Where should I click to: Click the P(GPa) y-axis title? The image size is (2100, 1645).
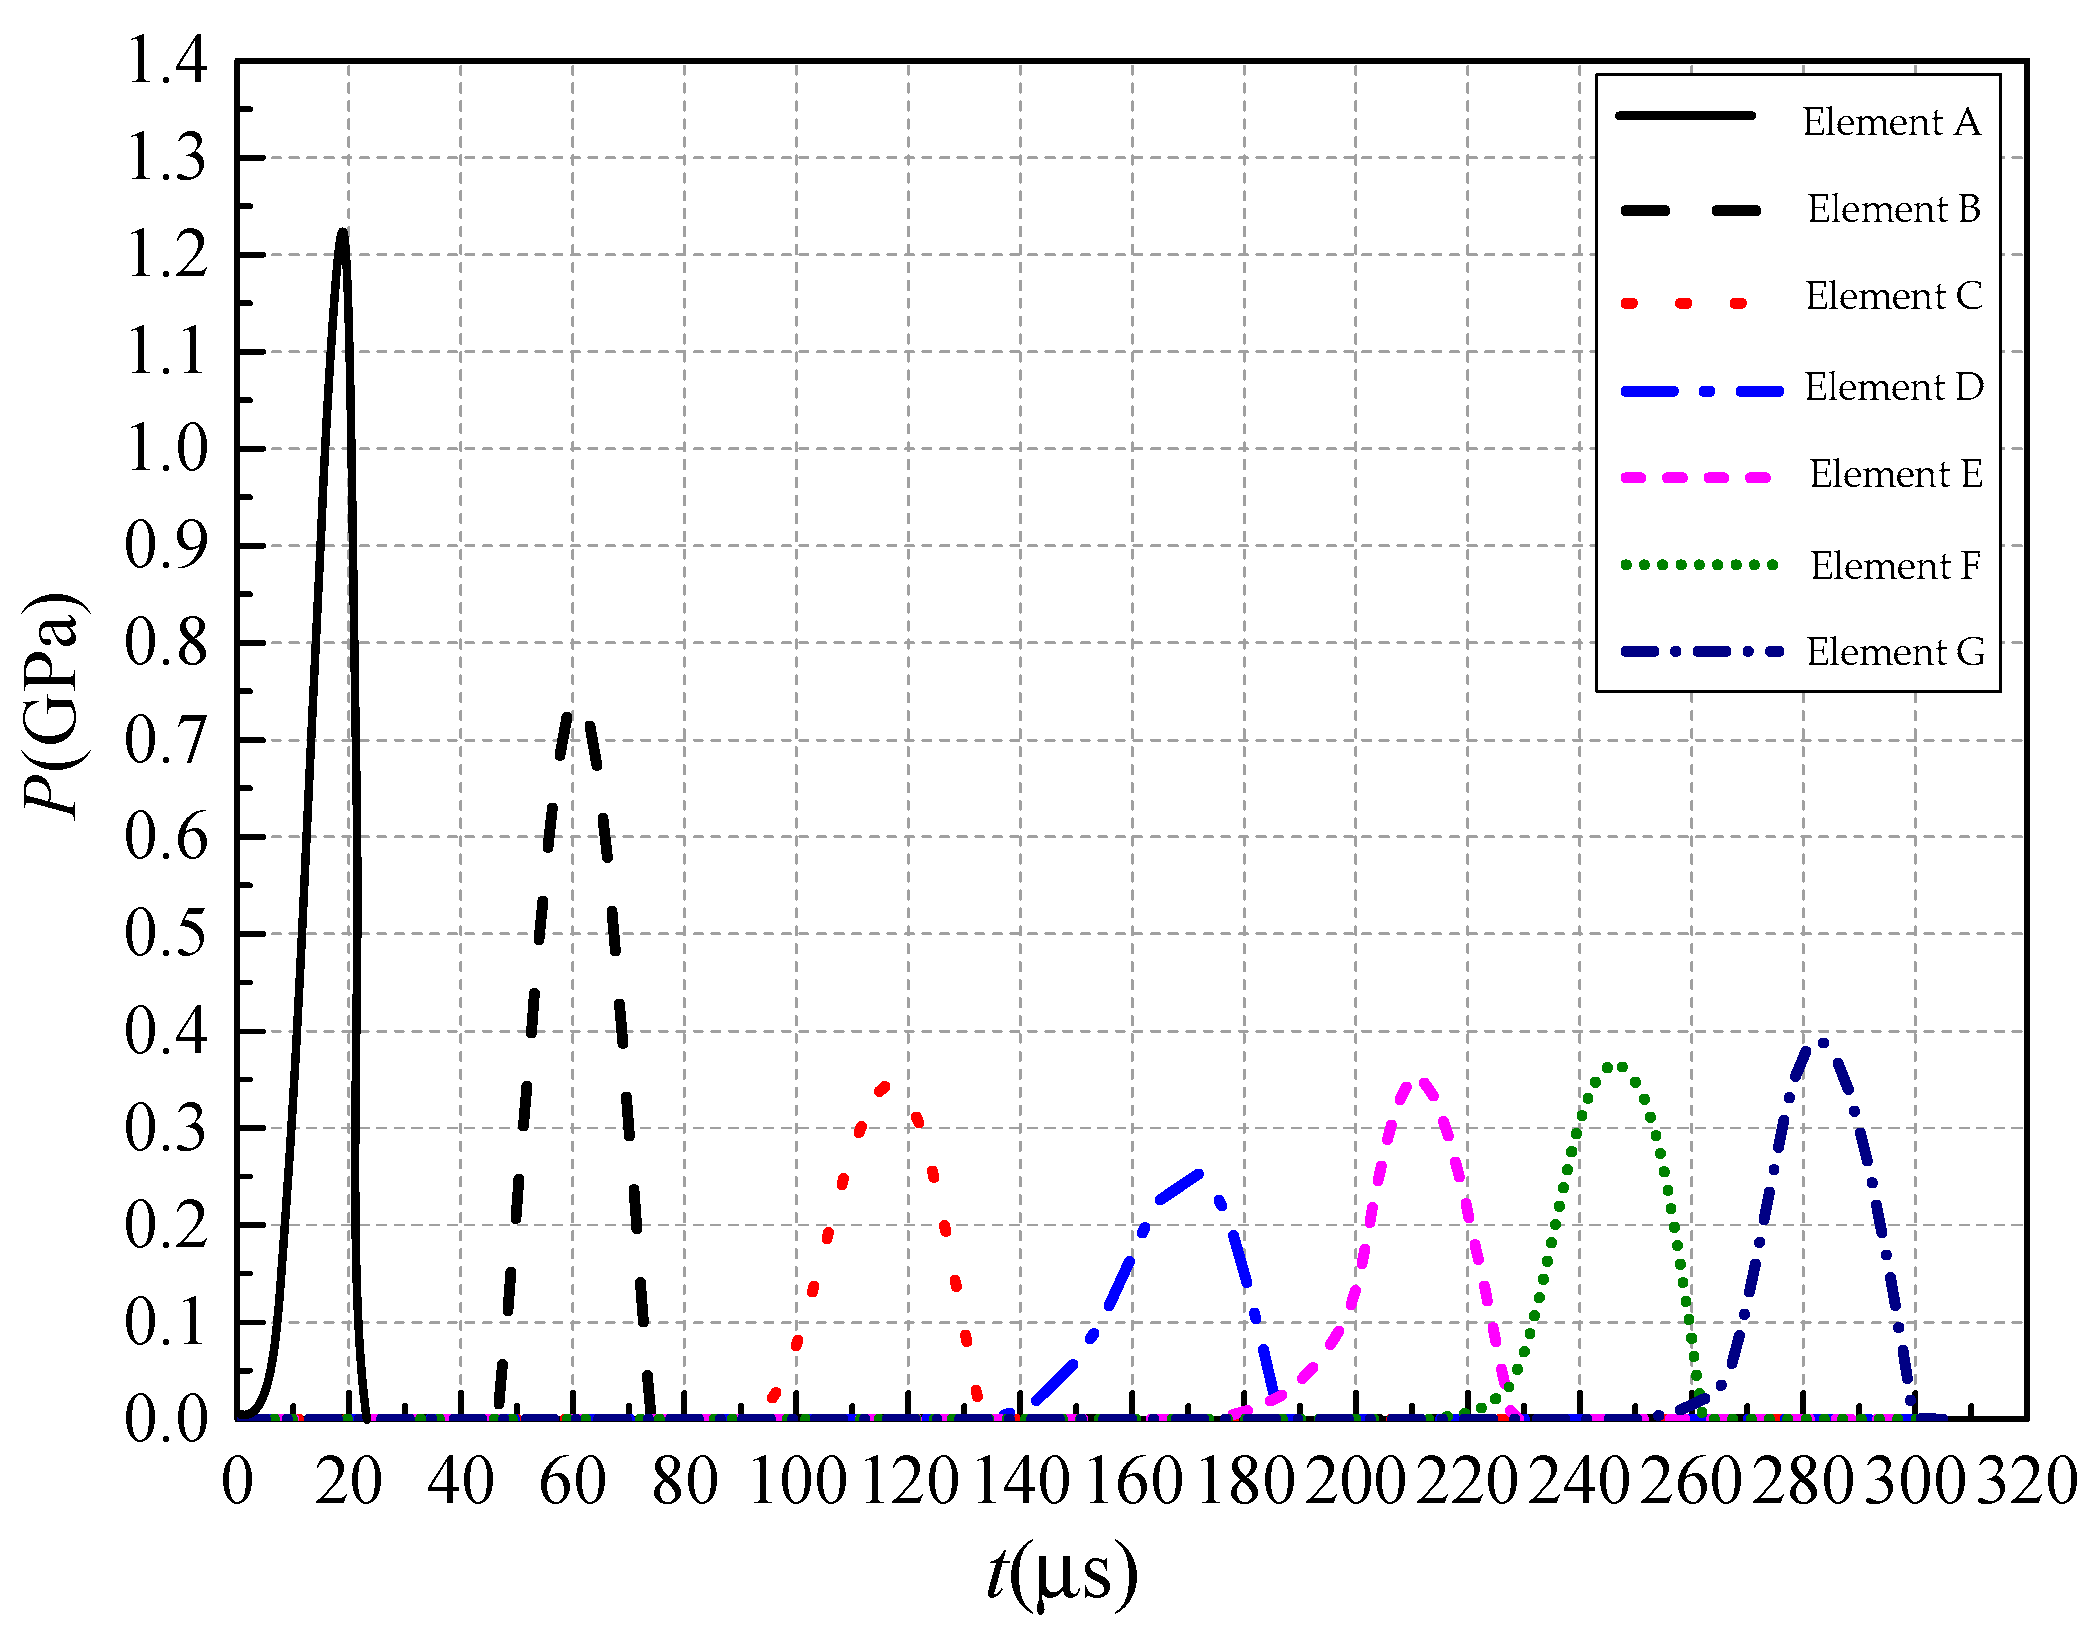point(52,705)
